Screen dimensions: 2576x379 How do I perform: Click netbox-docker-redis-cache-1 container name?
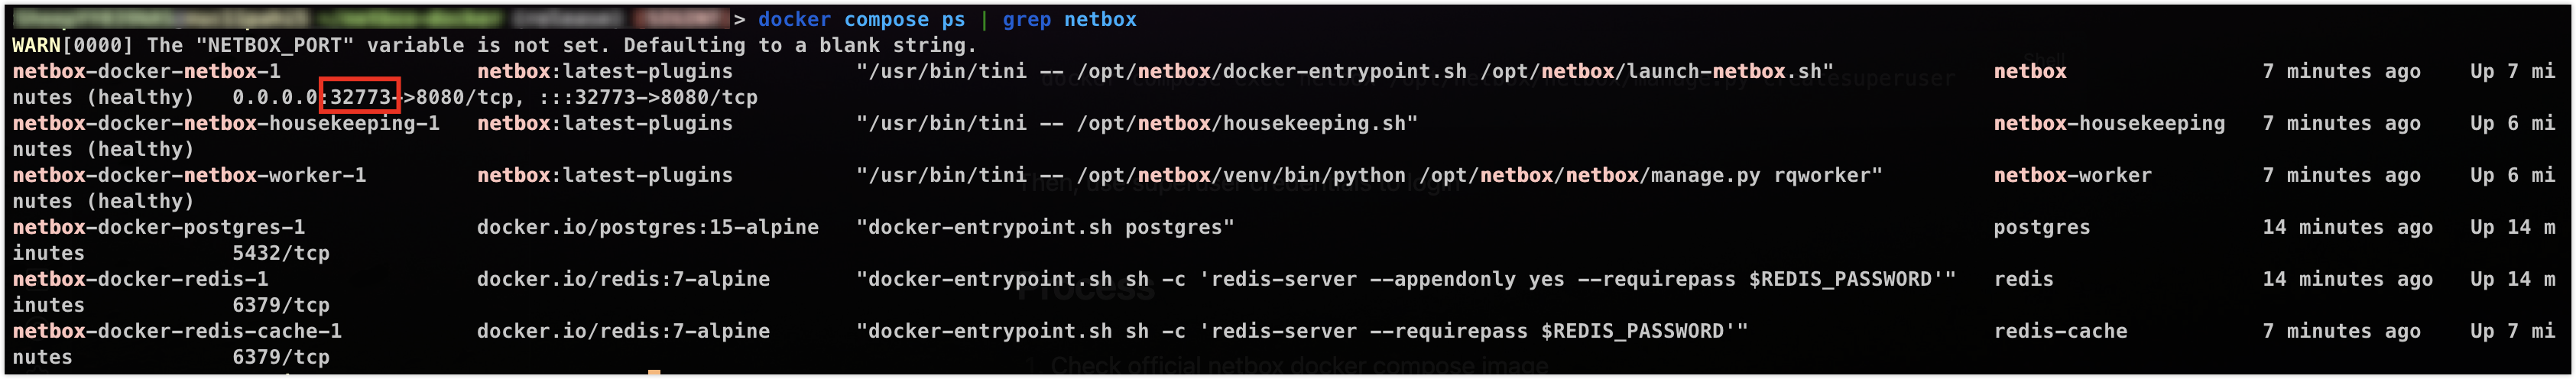[177, 331]
